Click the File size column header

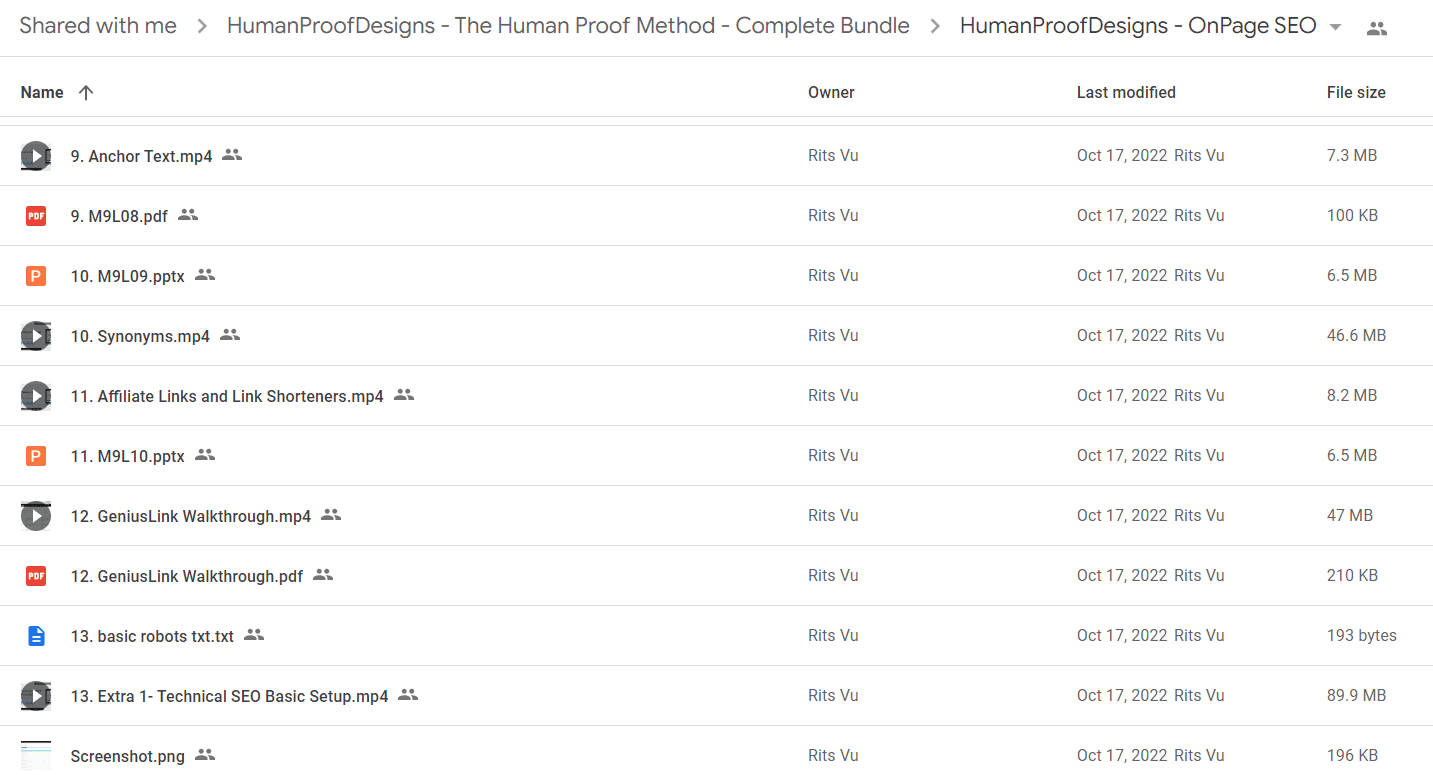(x=1356, y=92)
